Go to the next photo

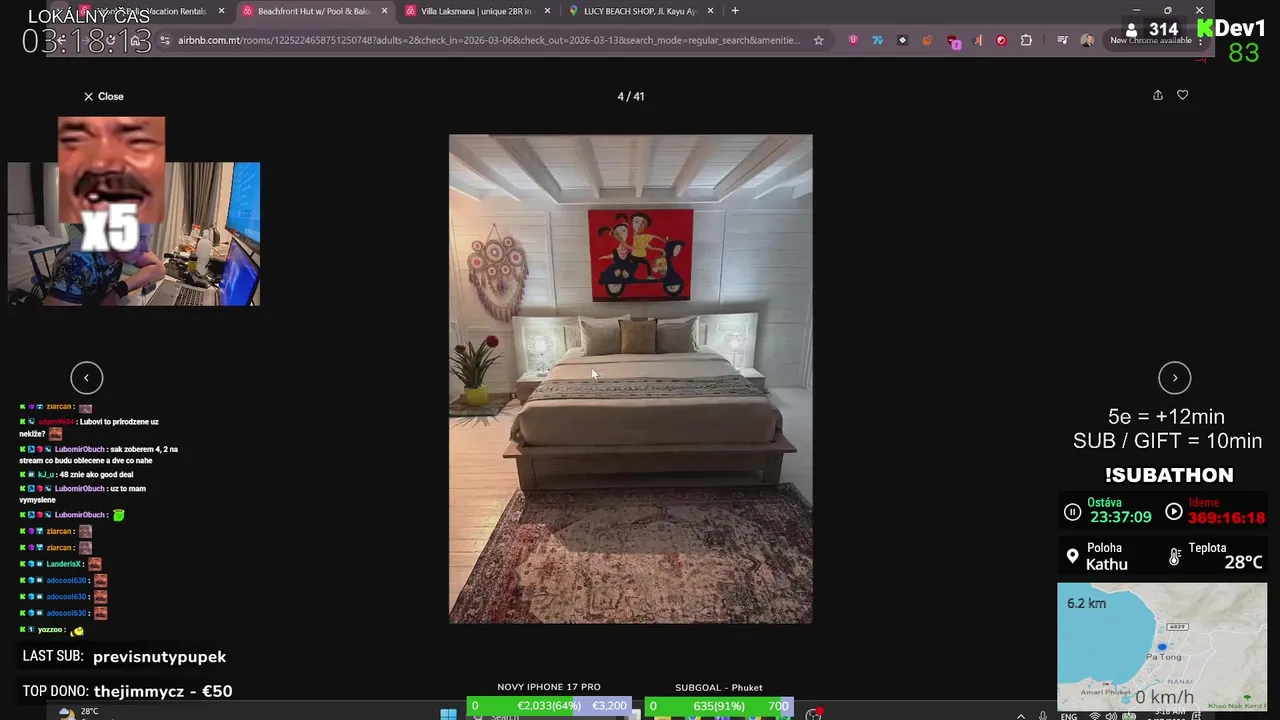tap(1174, 377)
